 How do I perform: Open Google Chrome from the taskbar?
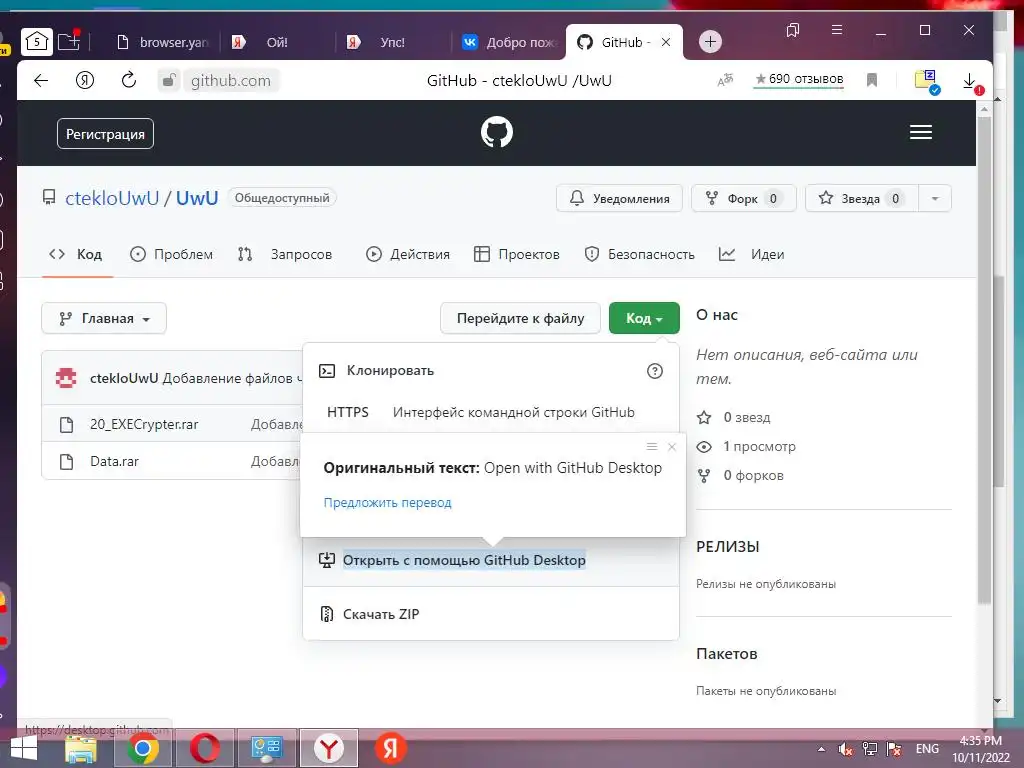coord(143,749)
